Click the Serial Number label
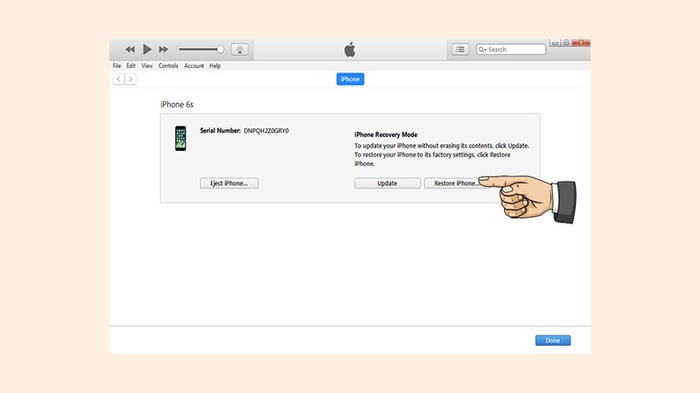 pyautogui.click(x=220, y=131)
